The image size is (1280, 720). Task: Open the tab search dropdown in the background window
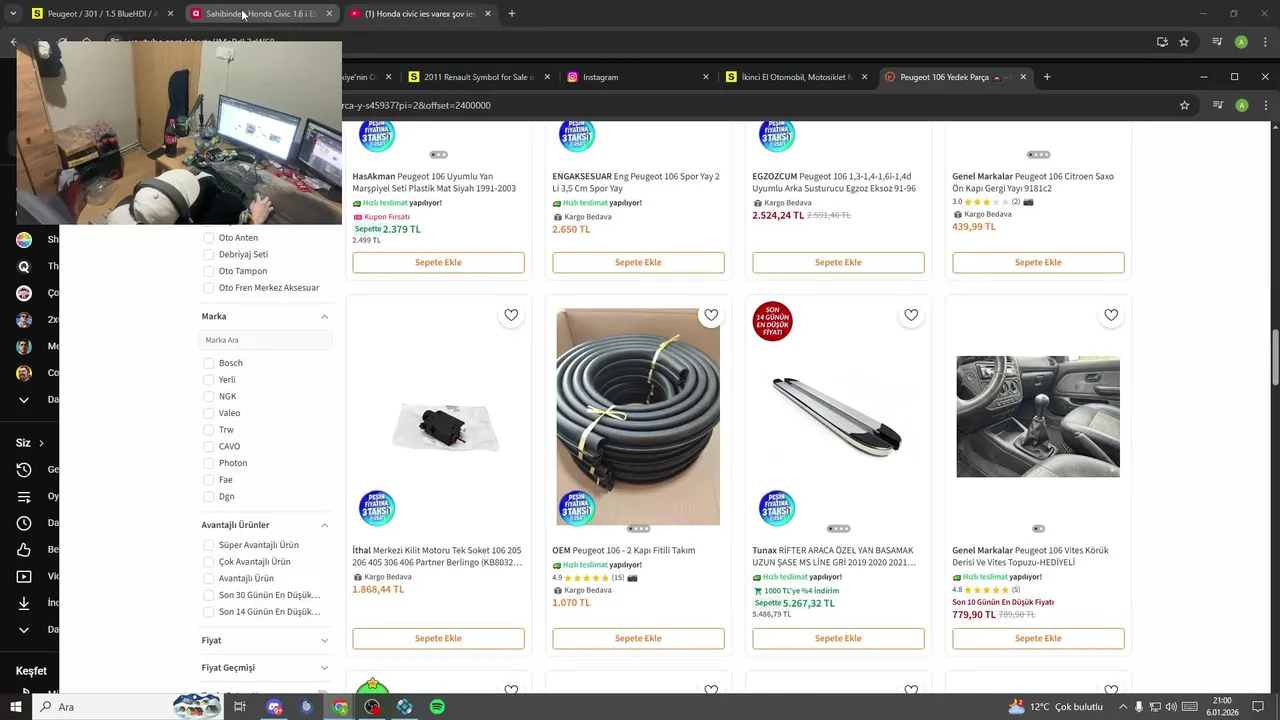tap(13, 14)
